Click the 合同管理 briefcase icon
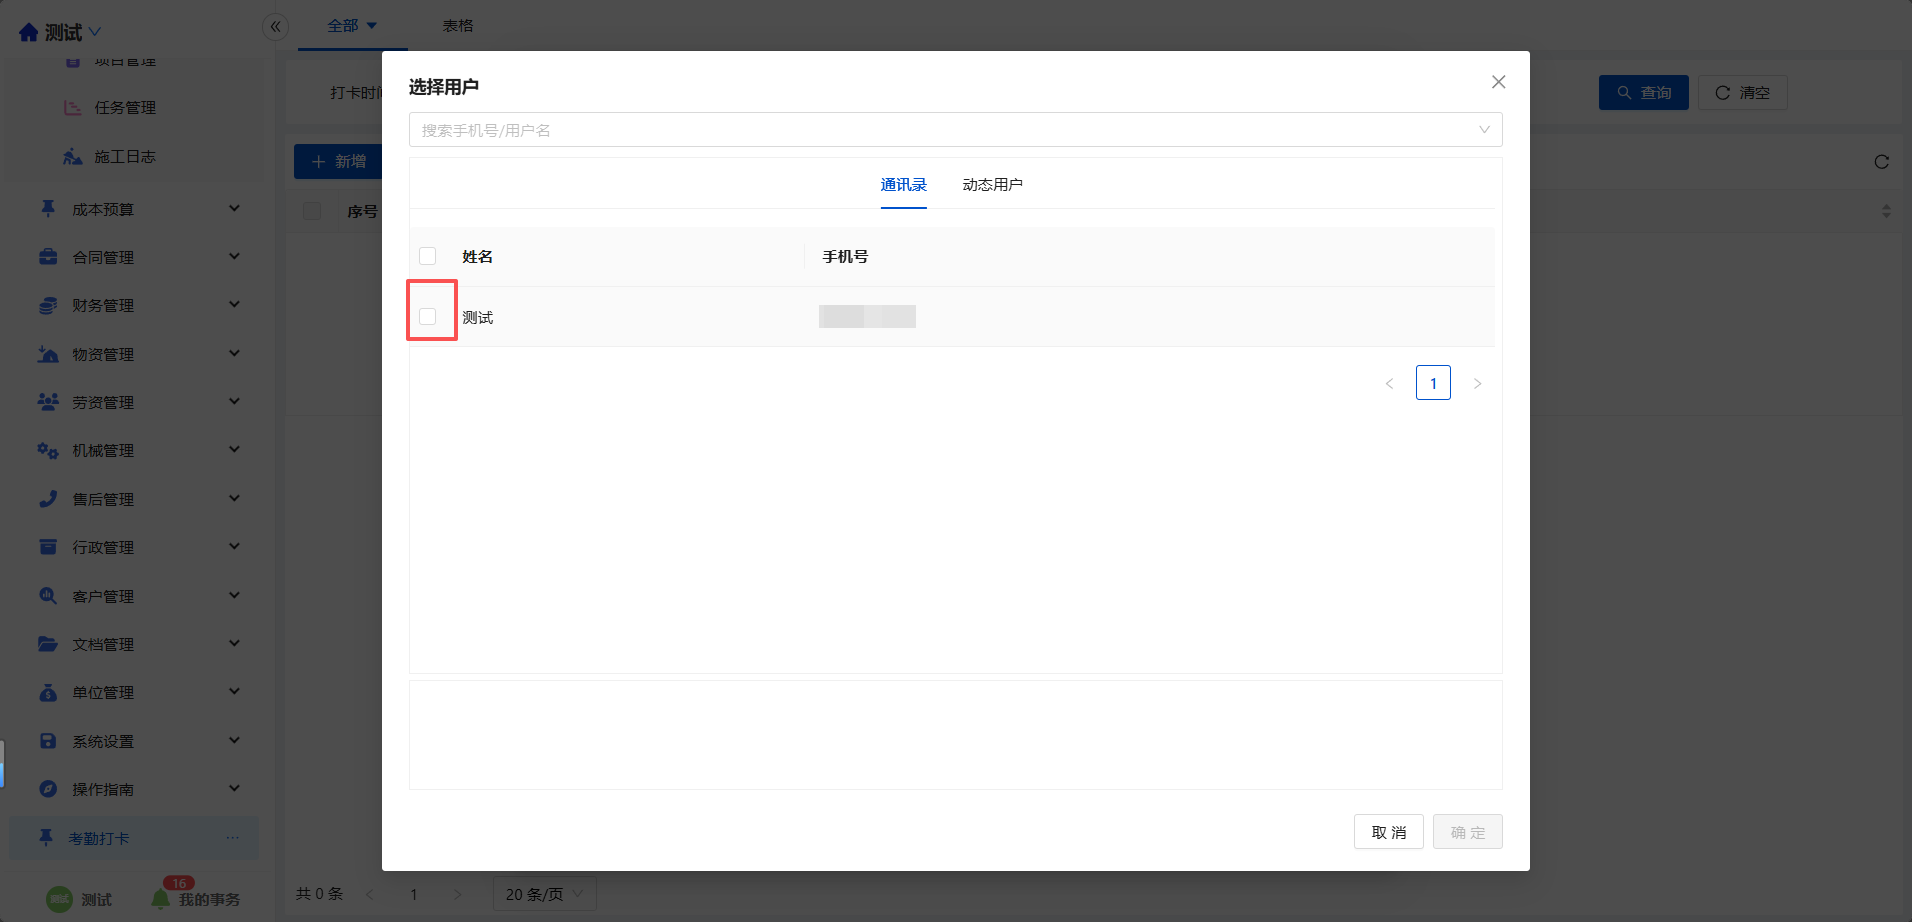Viewport: 1912px width, 922px height. coord(47,257)
